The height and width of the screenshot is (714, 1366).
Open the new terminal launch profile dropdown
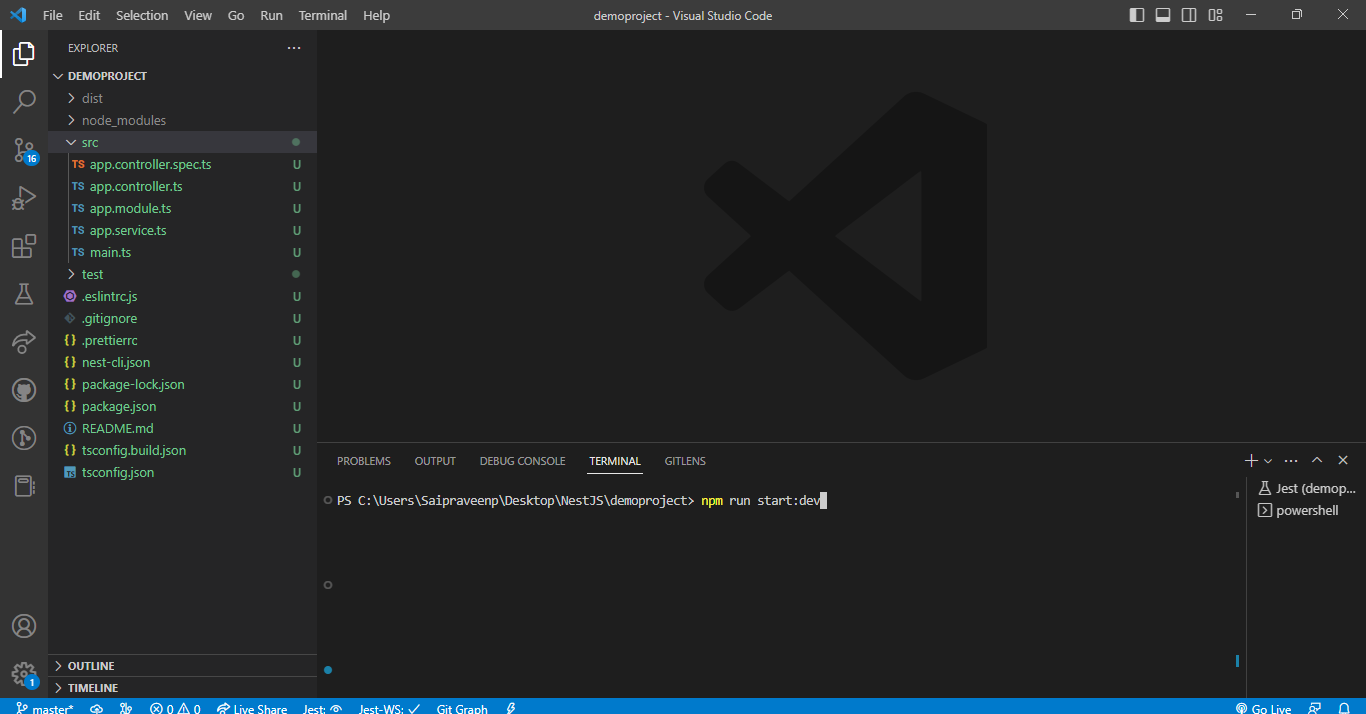[x=1268, y=461]
